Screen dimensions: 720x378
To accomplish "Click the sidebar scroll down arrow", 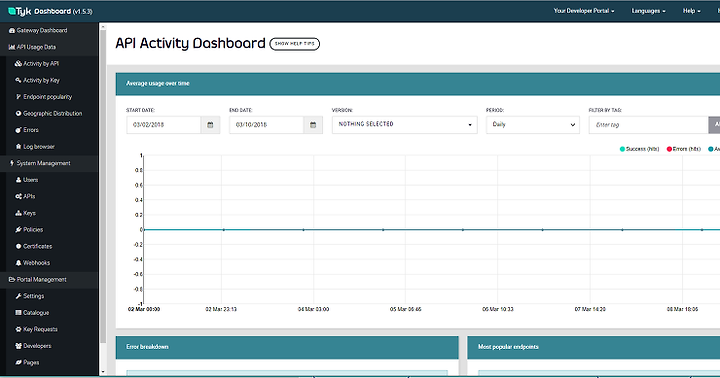I will (x=103, y=372).
